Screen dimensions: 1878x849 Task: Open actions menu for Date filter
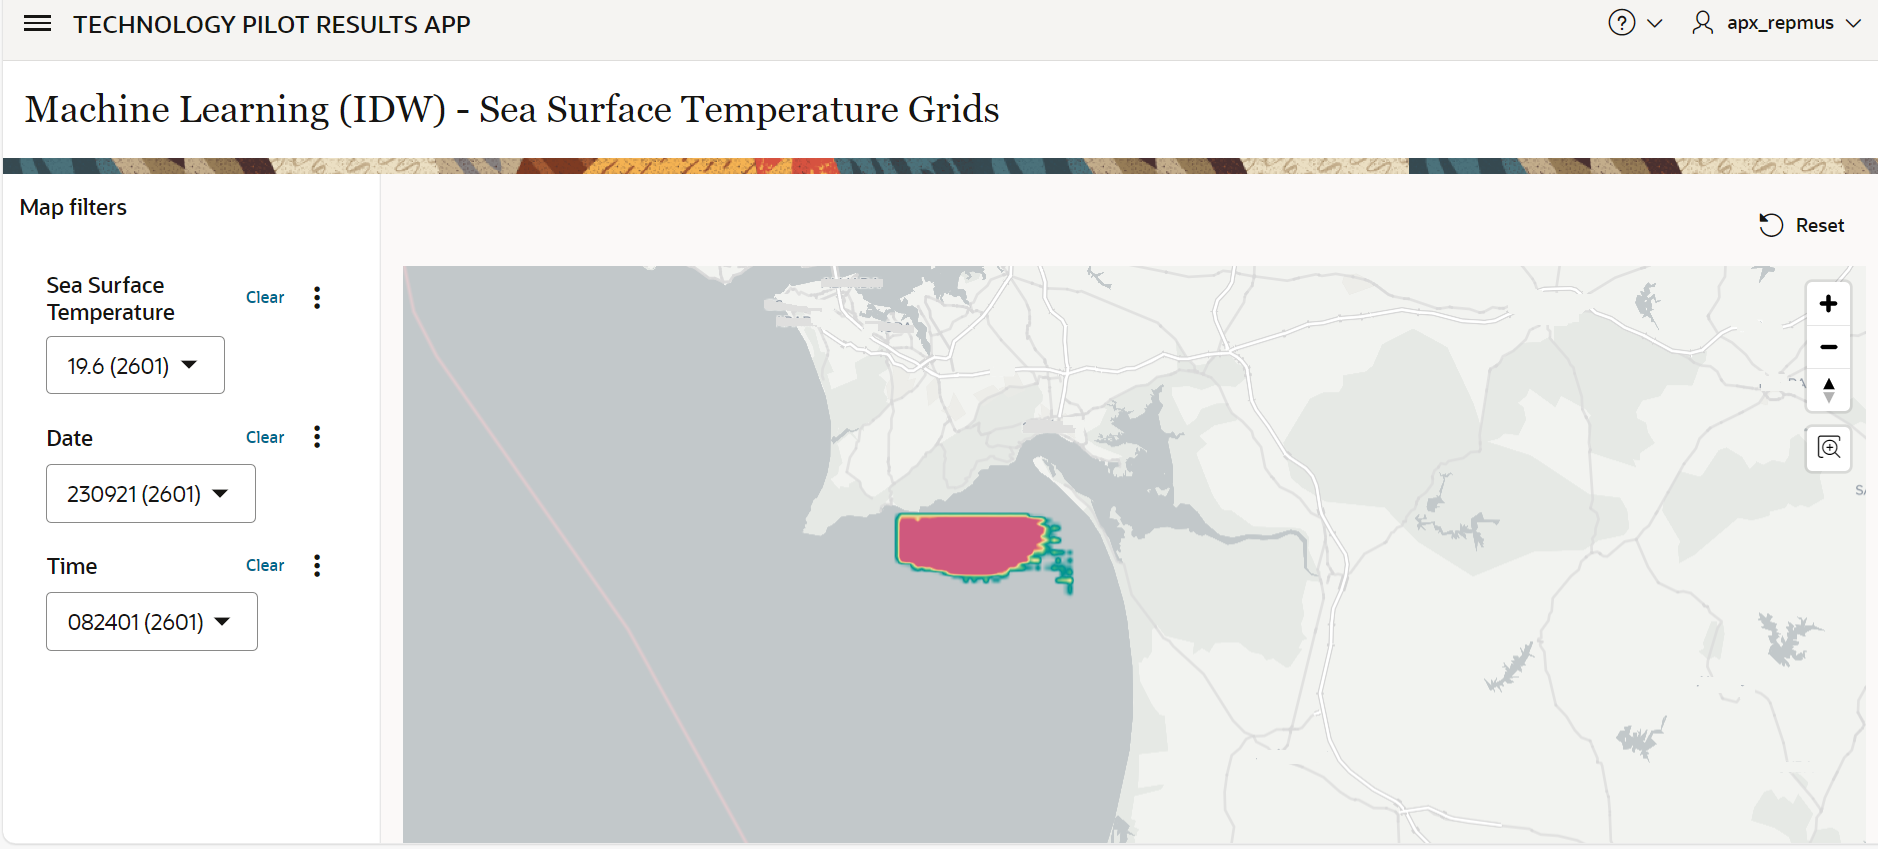[317, 437]
